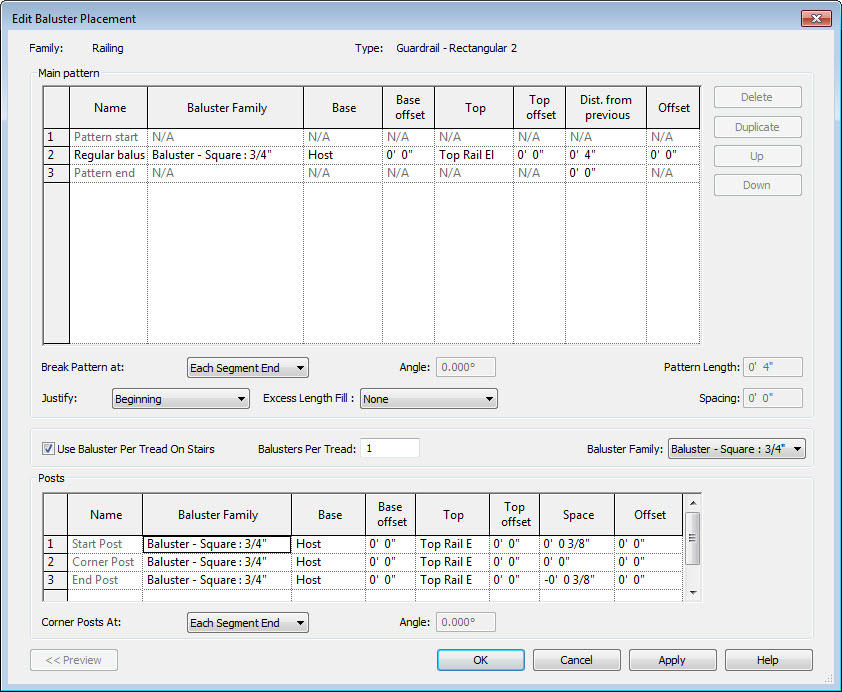Viewport: 842px width, 692px height.
Task: Open Baluster Family dropdown for treads
Action: tap(736, 449)
